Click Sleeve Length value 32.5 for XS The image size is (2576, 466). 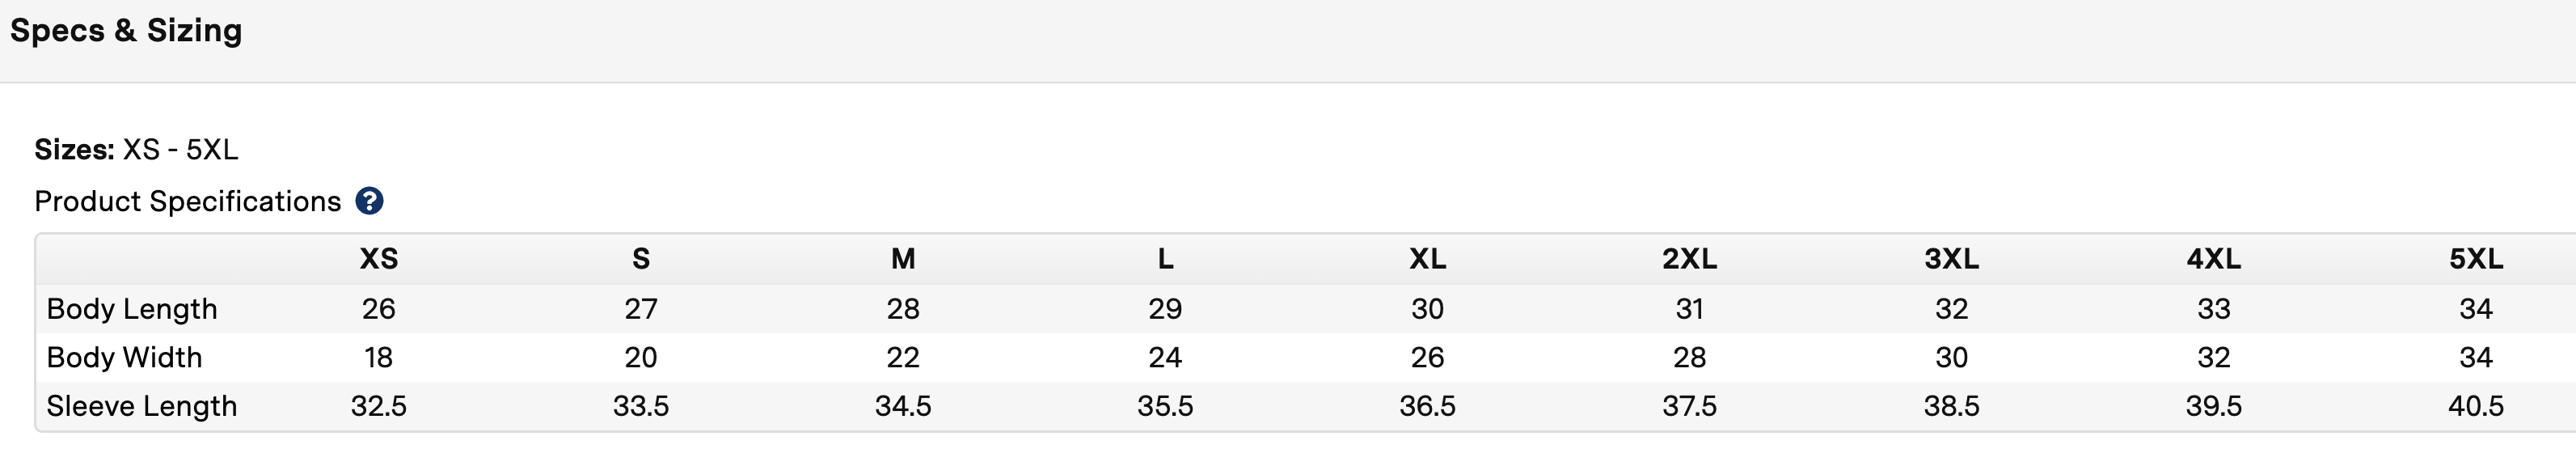click(x=378, y=406)
